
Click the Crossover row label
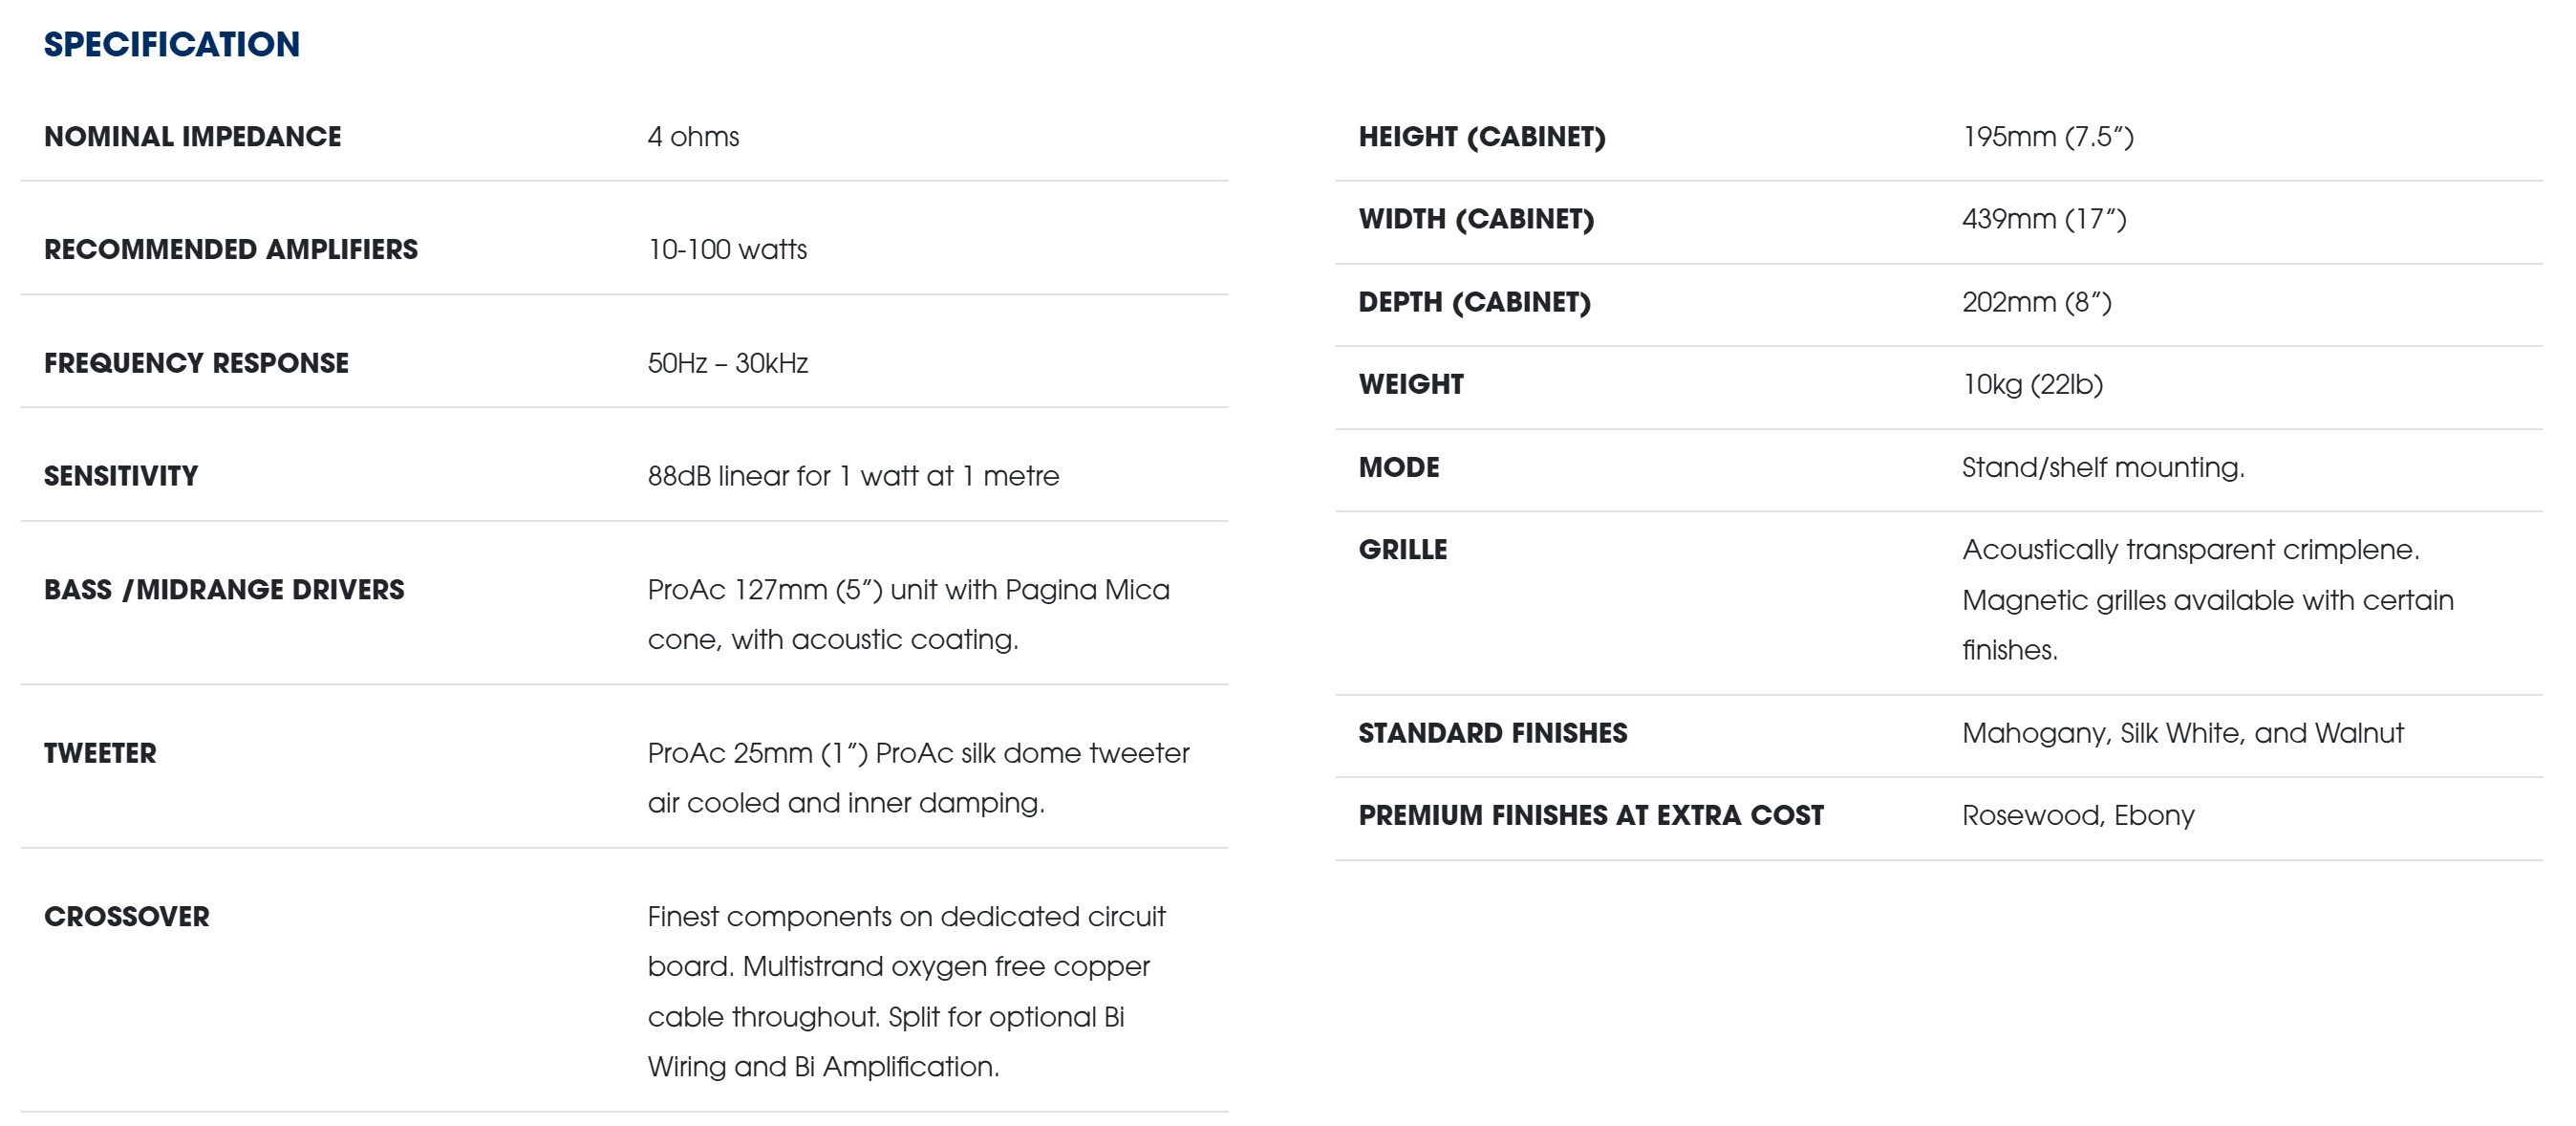127,917
